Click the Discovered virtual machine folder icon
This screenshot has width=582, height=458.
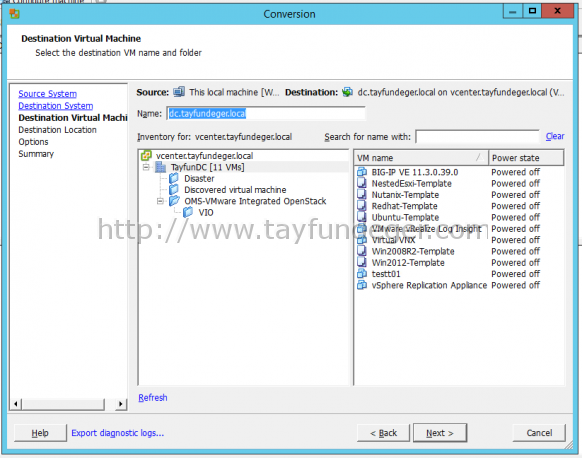174,190
